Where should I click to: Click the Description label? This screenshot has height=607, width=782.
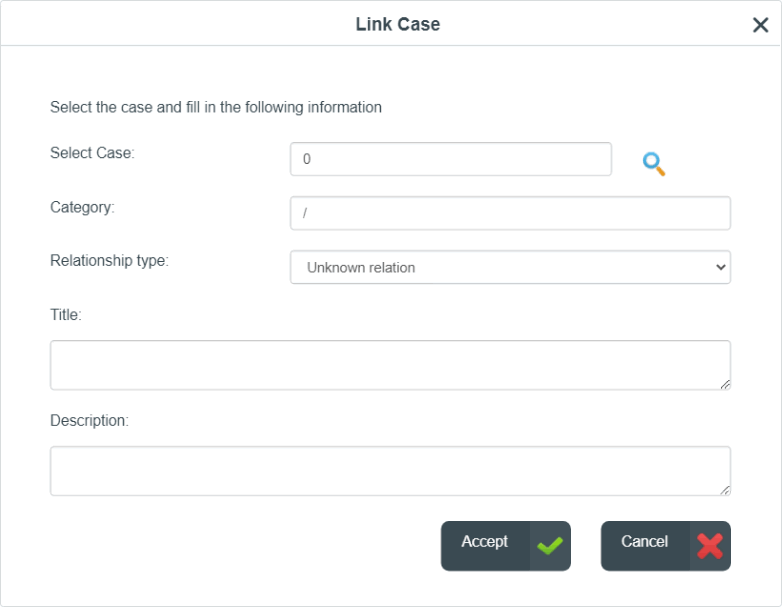tap(89, 420)
